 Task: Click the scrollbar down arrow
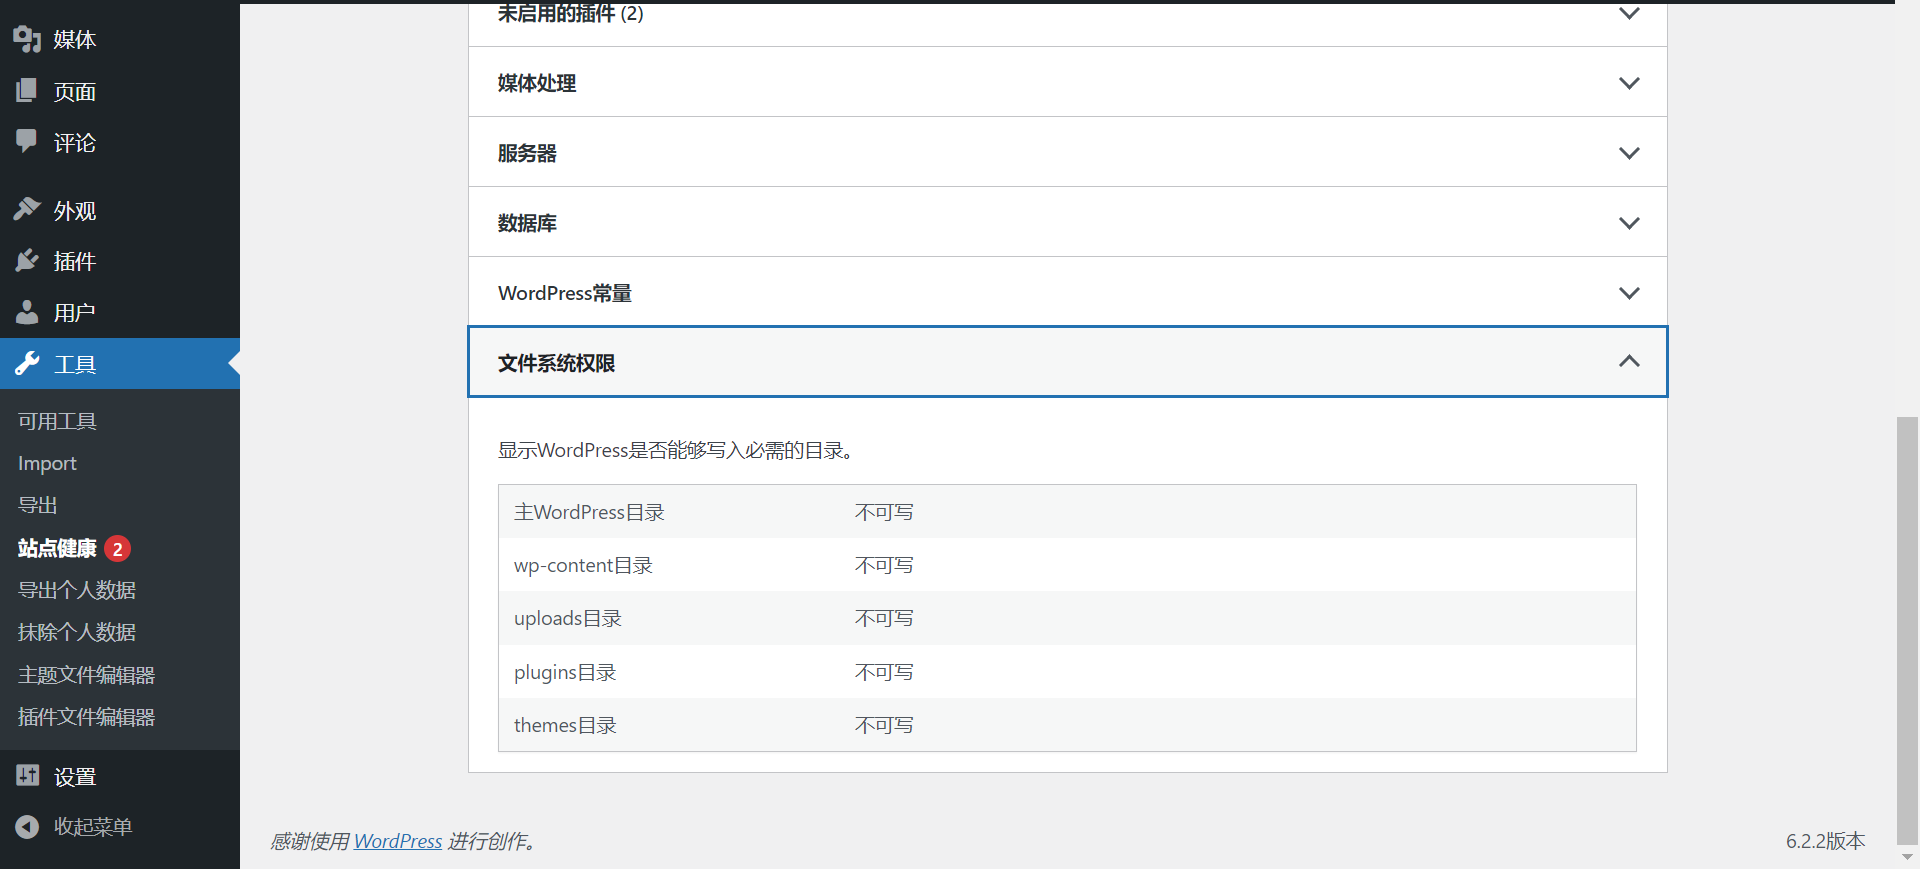click(x=1907, y=858)
